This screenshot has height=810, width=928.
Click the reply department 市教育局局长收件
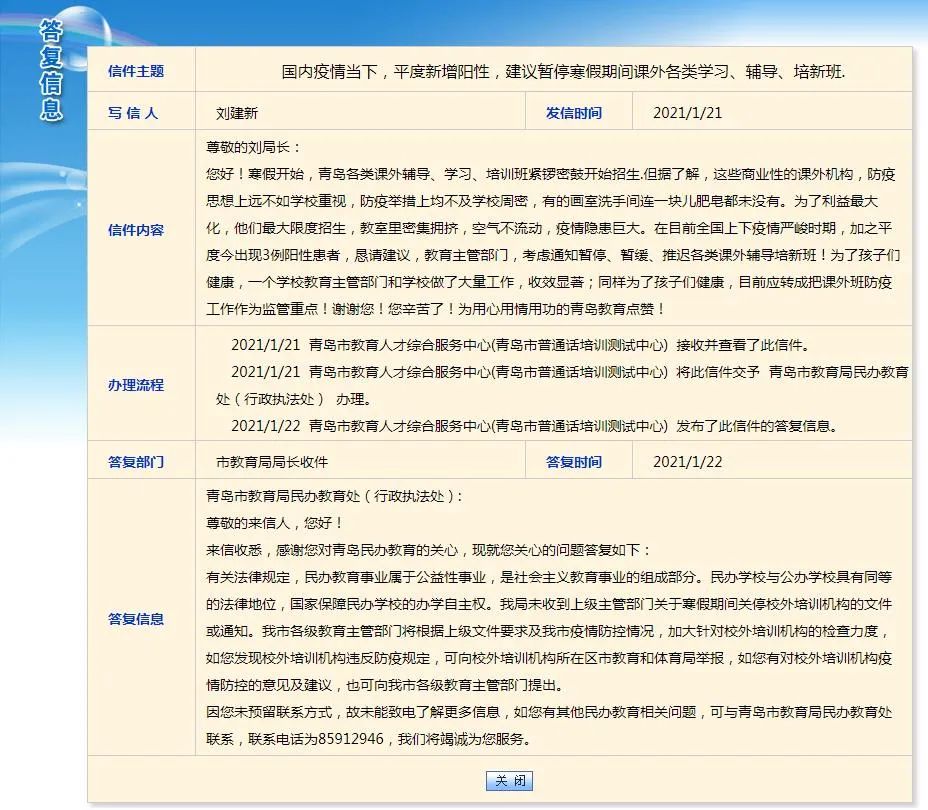point(272,462)
